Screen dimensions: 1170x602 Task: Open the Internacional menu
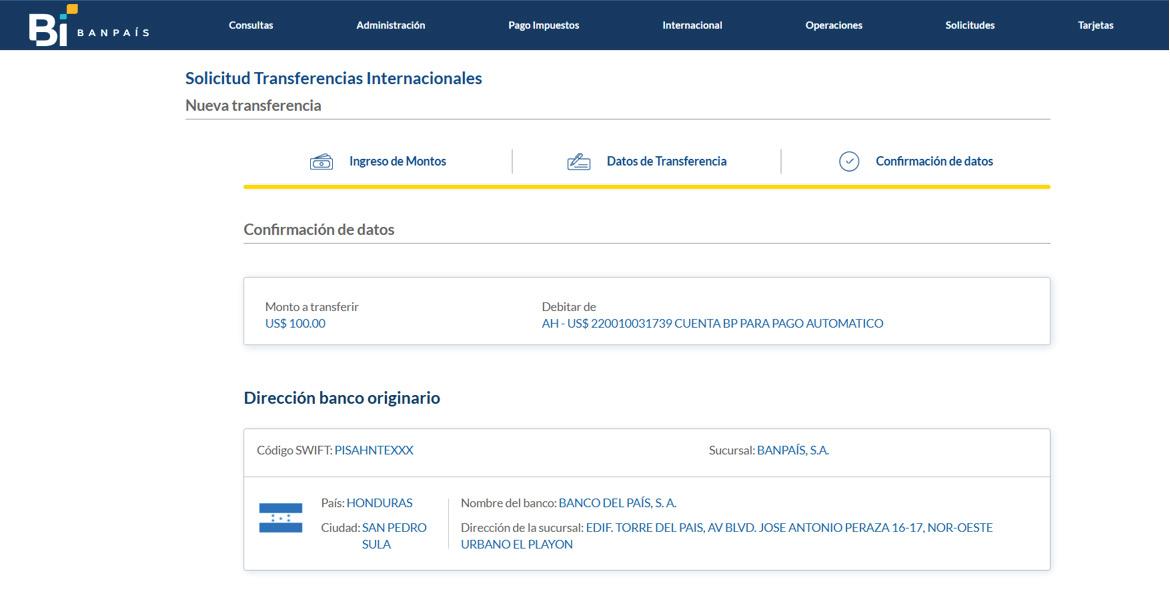[x=692, y=25]
